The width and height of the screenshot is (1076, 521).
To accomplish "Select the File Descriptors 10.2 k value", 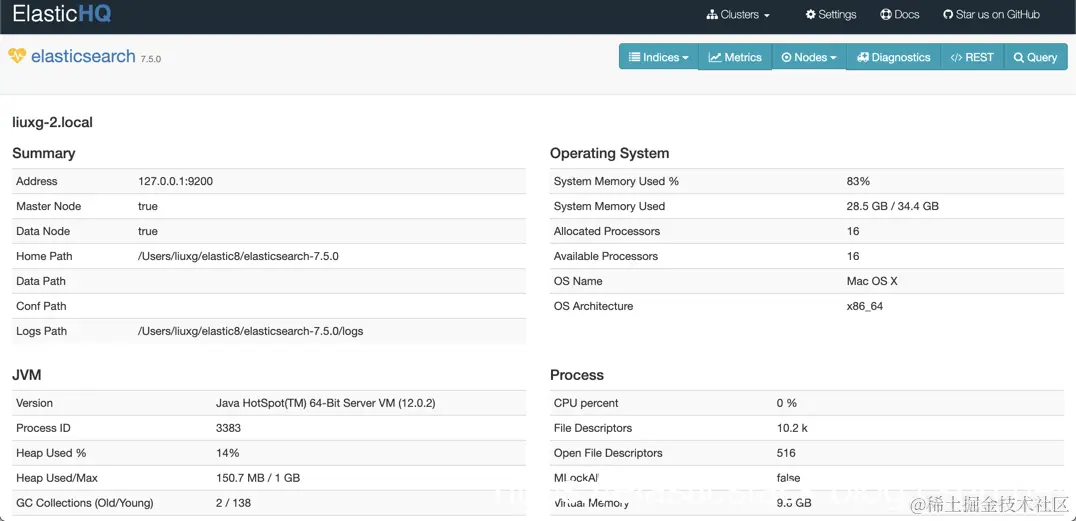I will click(x=792, y=428).
